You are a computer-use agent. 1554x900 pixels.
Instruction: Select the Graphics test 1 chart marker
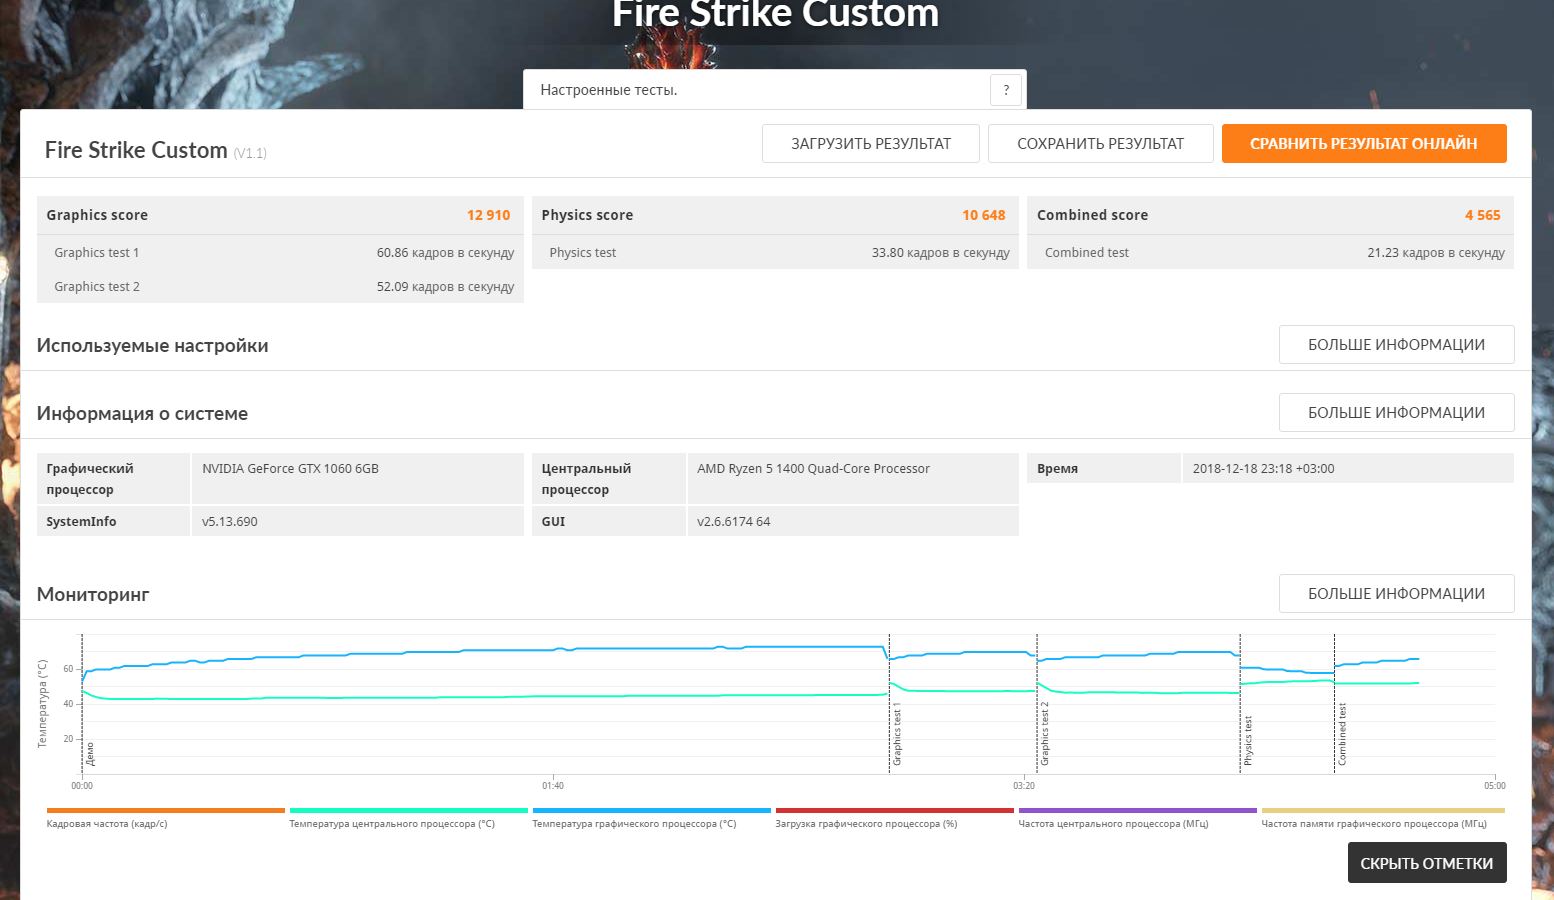pyautogui.click(x=897, y=735)
